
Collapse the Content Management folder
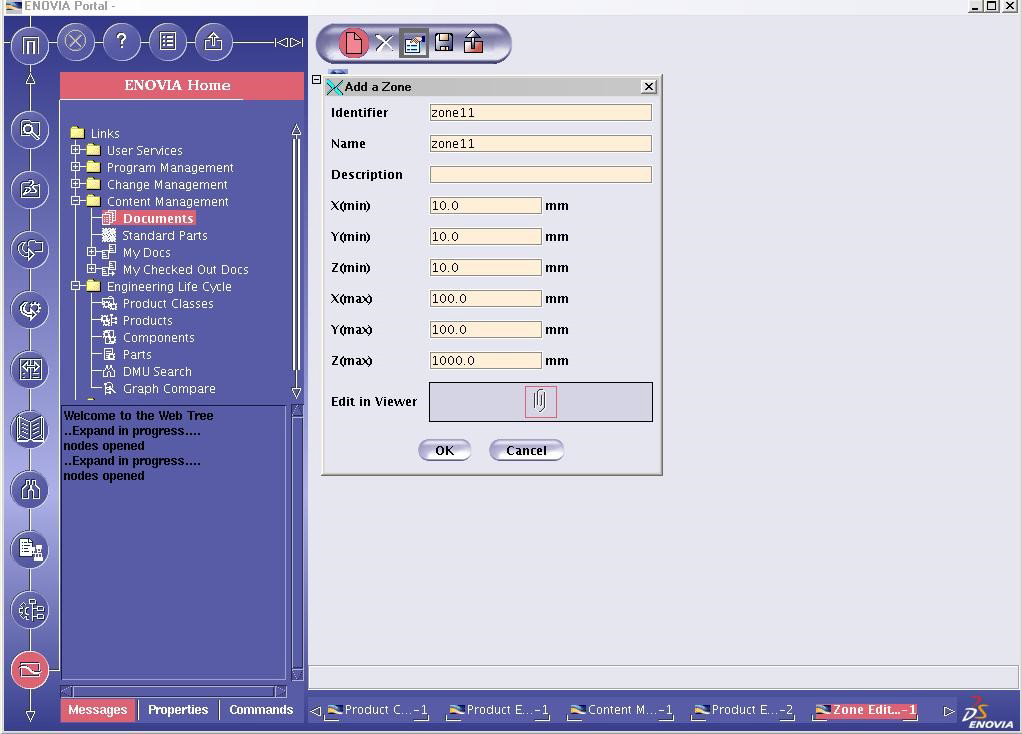pos(76,201)
